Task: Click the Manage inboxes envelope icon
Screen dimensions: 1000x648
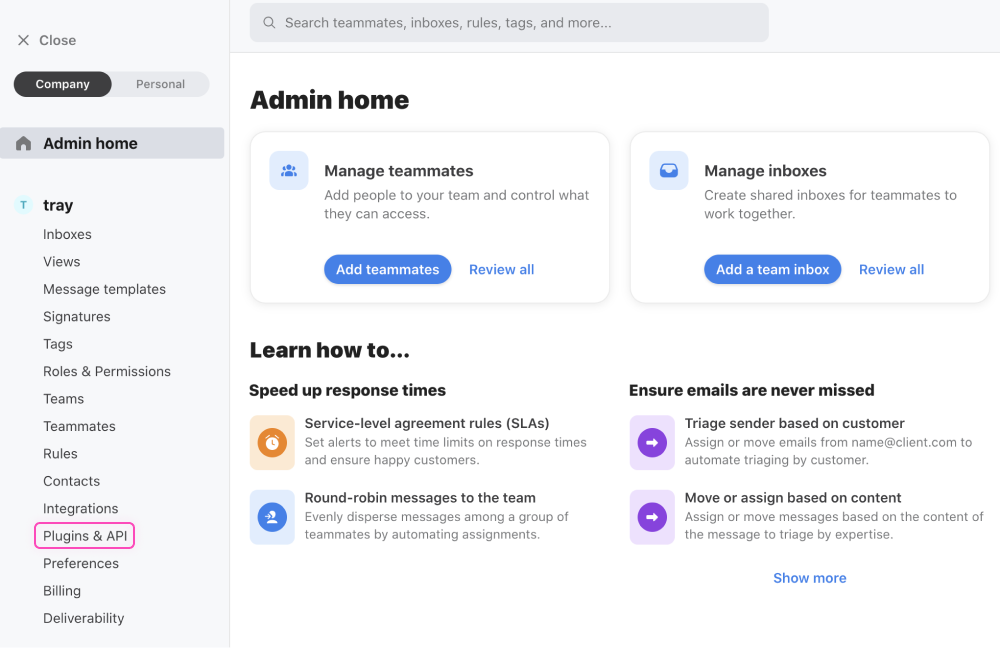Action: (668, 170)
